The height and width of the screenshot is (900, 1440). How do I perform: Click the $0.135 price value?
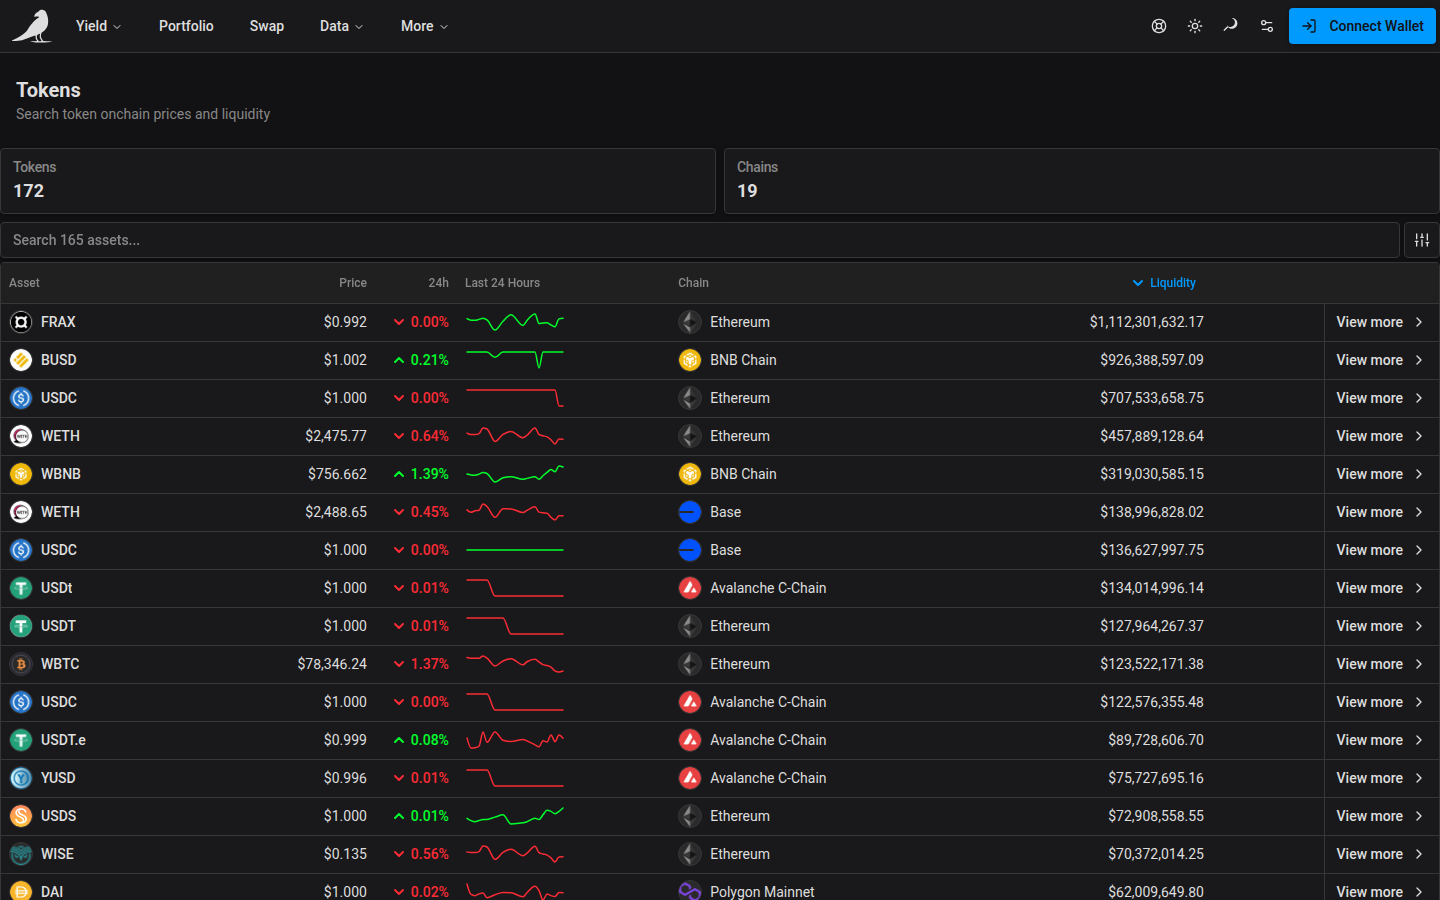[345, 854]
